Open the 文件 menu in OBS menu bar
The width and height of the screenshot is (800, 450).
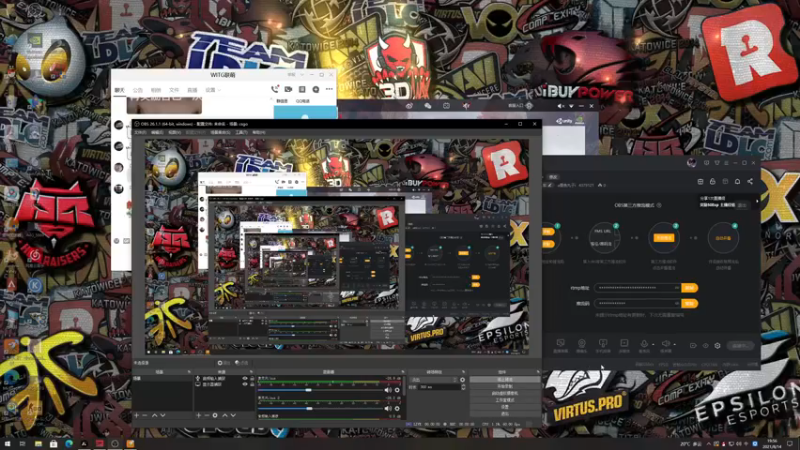[140, 132]
